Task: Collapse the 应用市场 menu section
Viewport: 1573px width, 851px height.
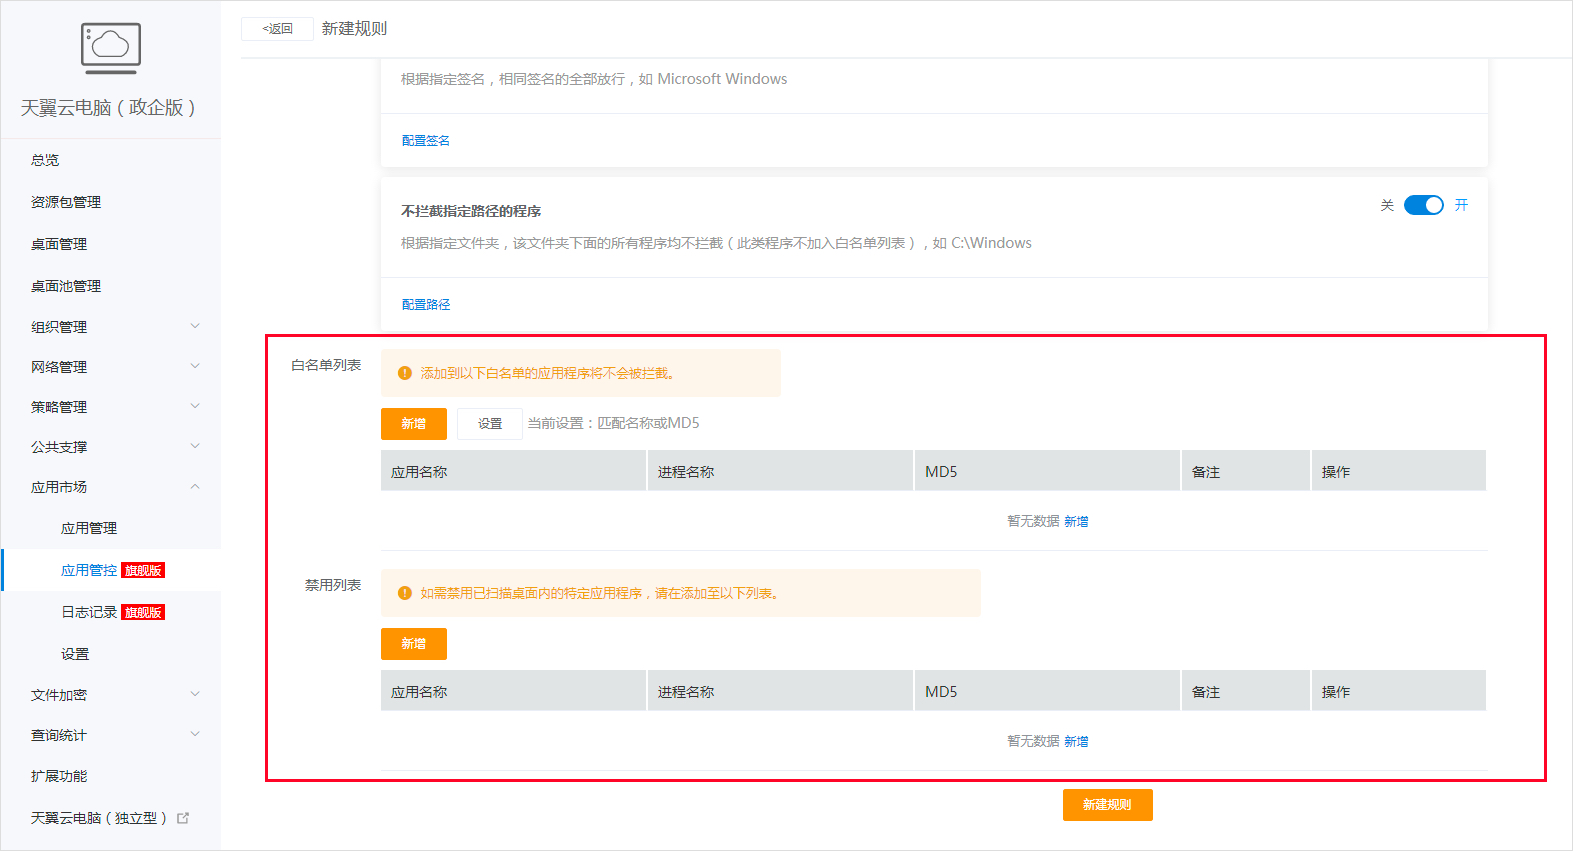Action: coord(195,487)
